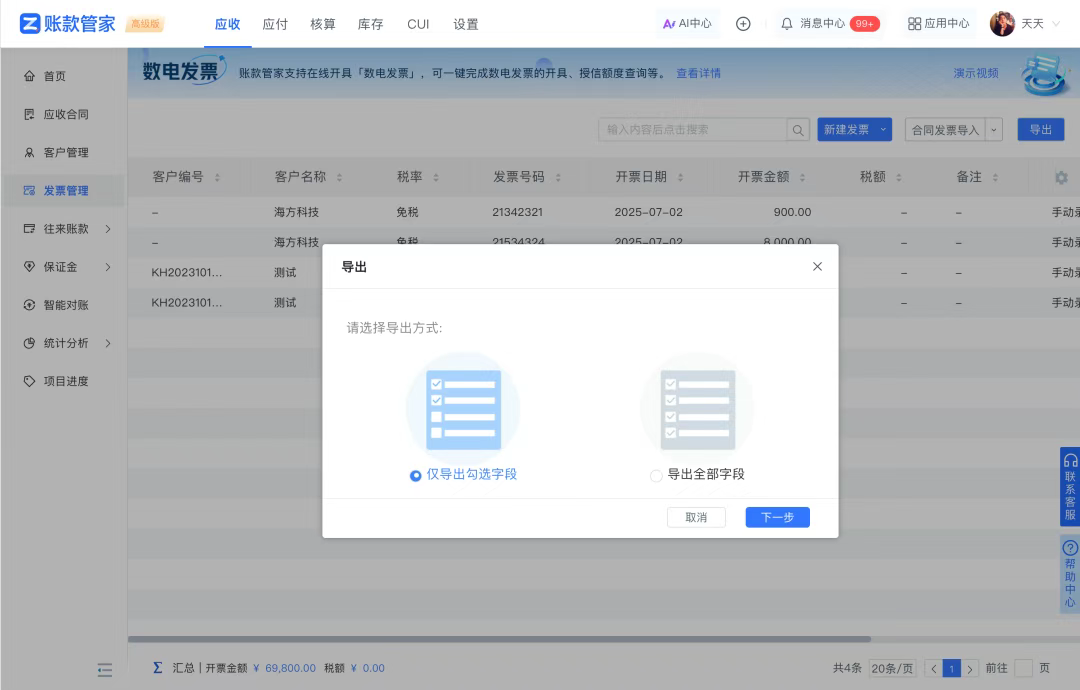The width and height of the screenshot is (1080, 690).
Task: Click the 900.00 amount cell
Action: pos(792,212)
